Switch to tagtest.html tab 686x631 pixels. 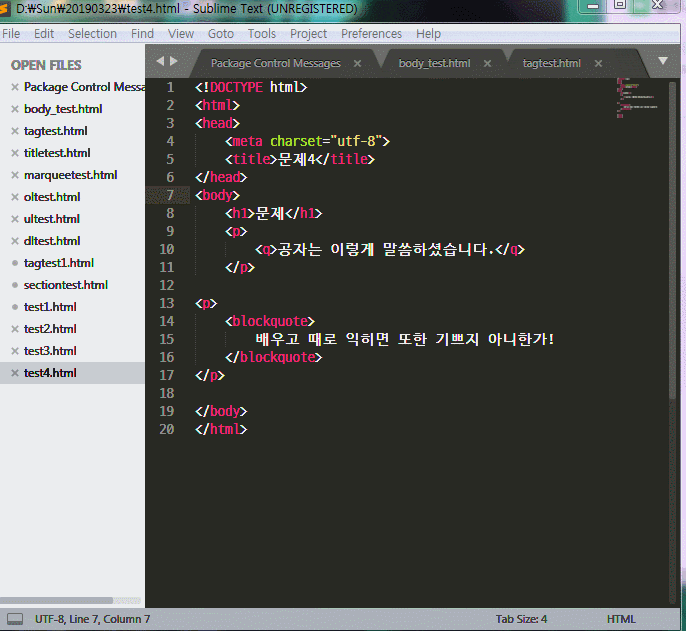(552, 63)
